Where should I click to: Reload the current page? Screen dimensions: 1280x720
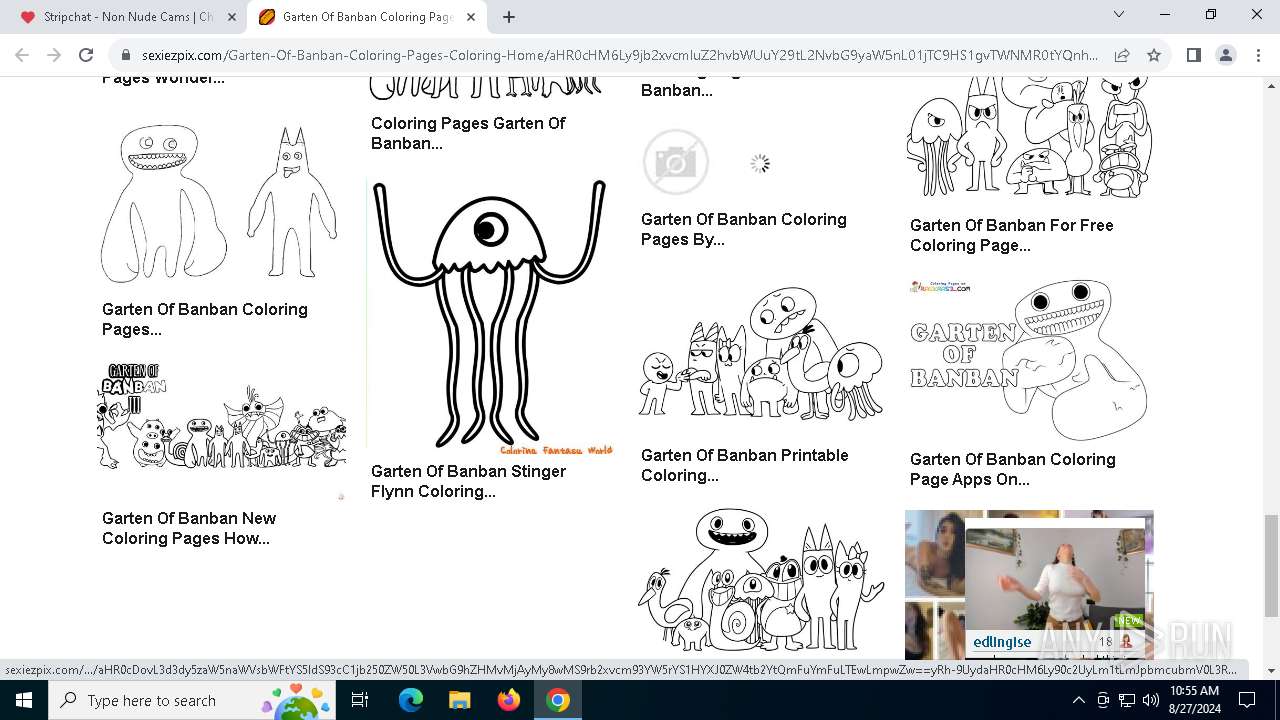pyautogui.click(x=86, y=55)
